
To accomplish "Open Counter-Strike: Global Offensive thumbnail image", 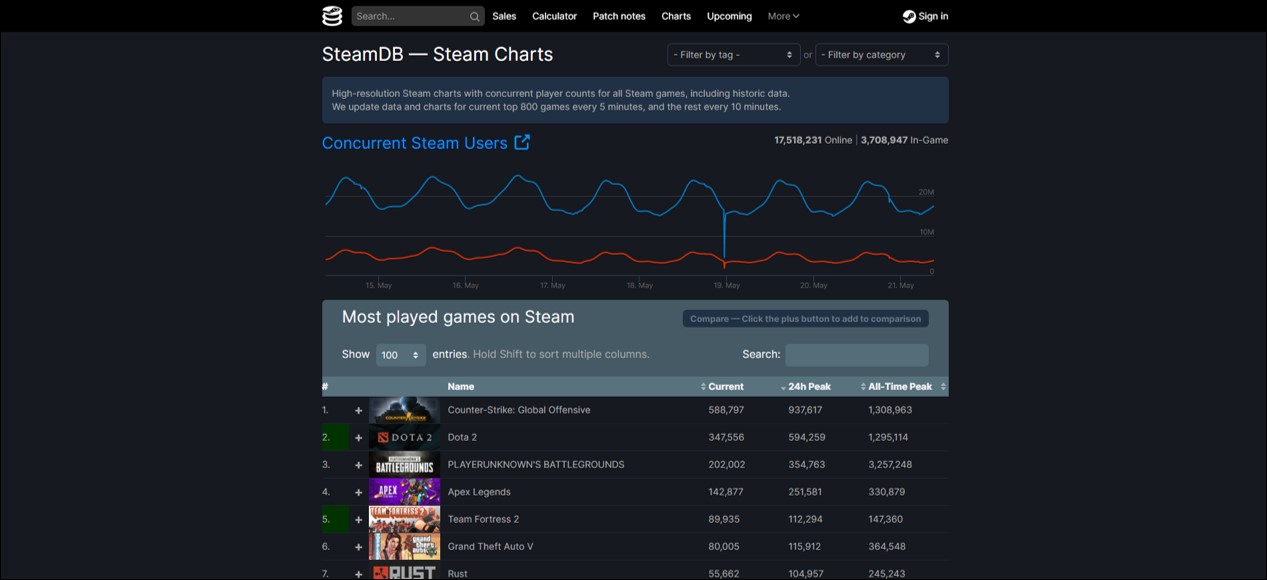I will [404, 410].
